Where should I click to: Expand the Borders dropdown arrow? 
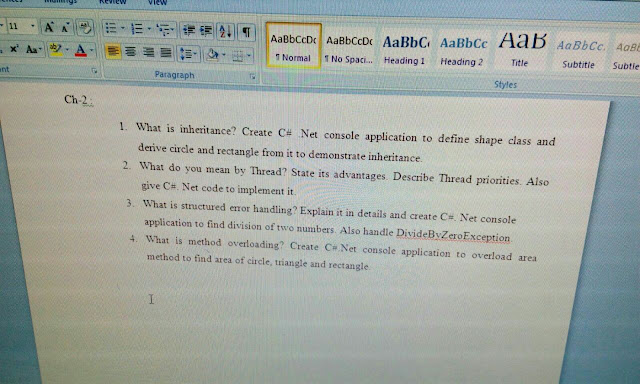249,56
